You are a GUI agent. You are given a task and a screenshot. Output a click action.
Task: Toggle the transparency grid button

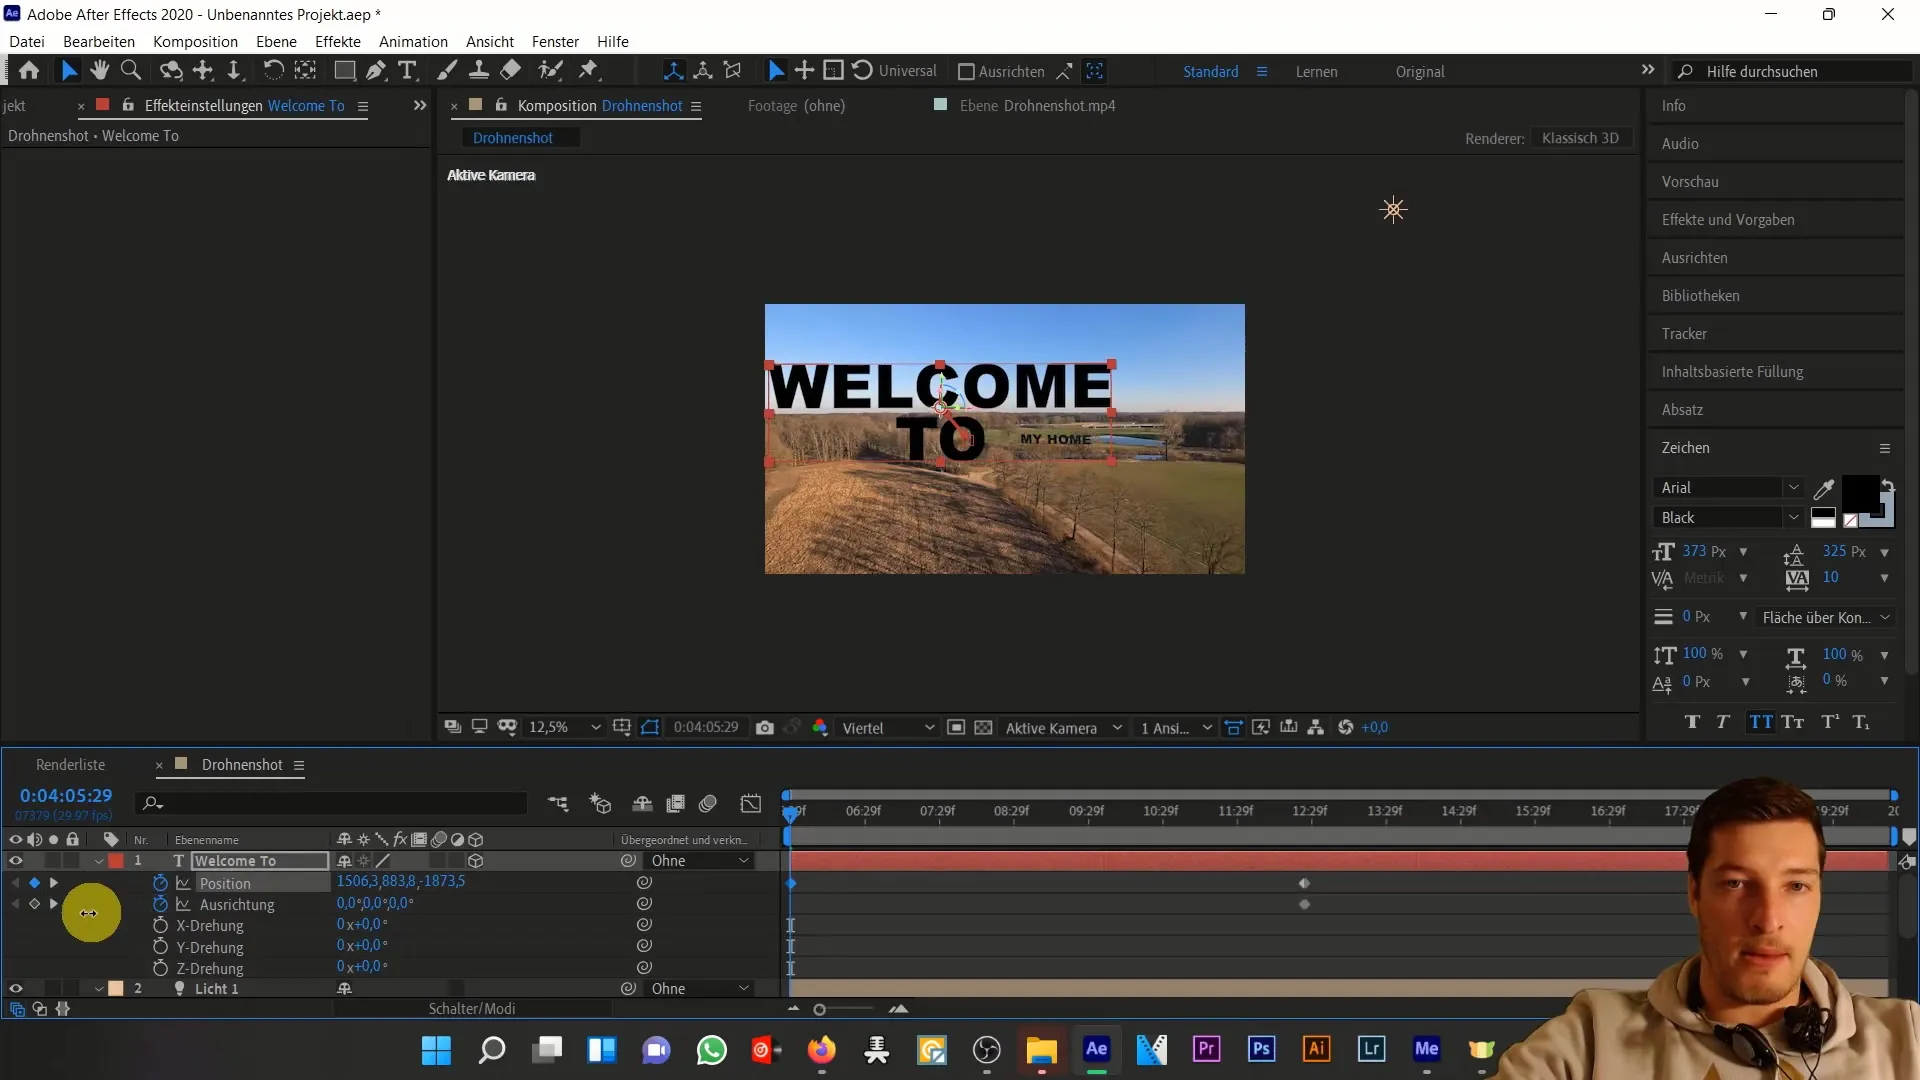[x=984, y=728]
